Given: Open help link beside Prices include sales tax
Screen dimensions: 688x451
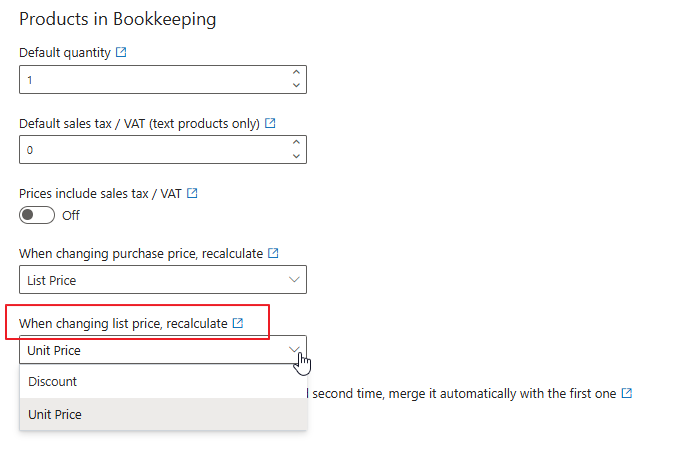Looking at the screenshot, I should (x=192, y=193).
